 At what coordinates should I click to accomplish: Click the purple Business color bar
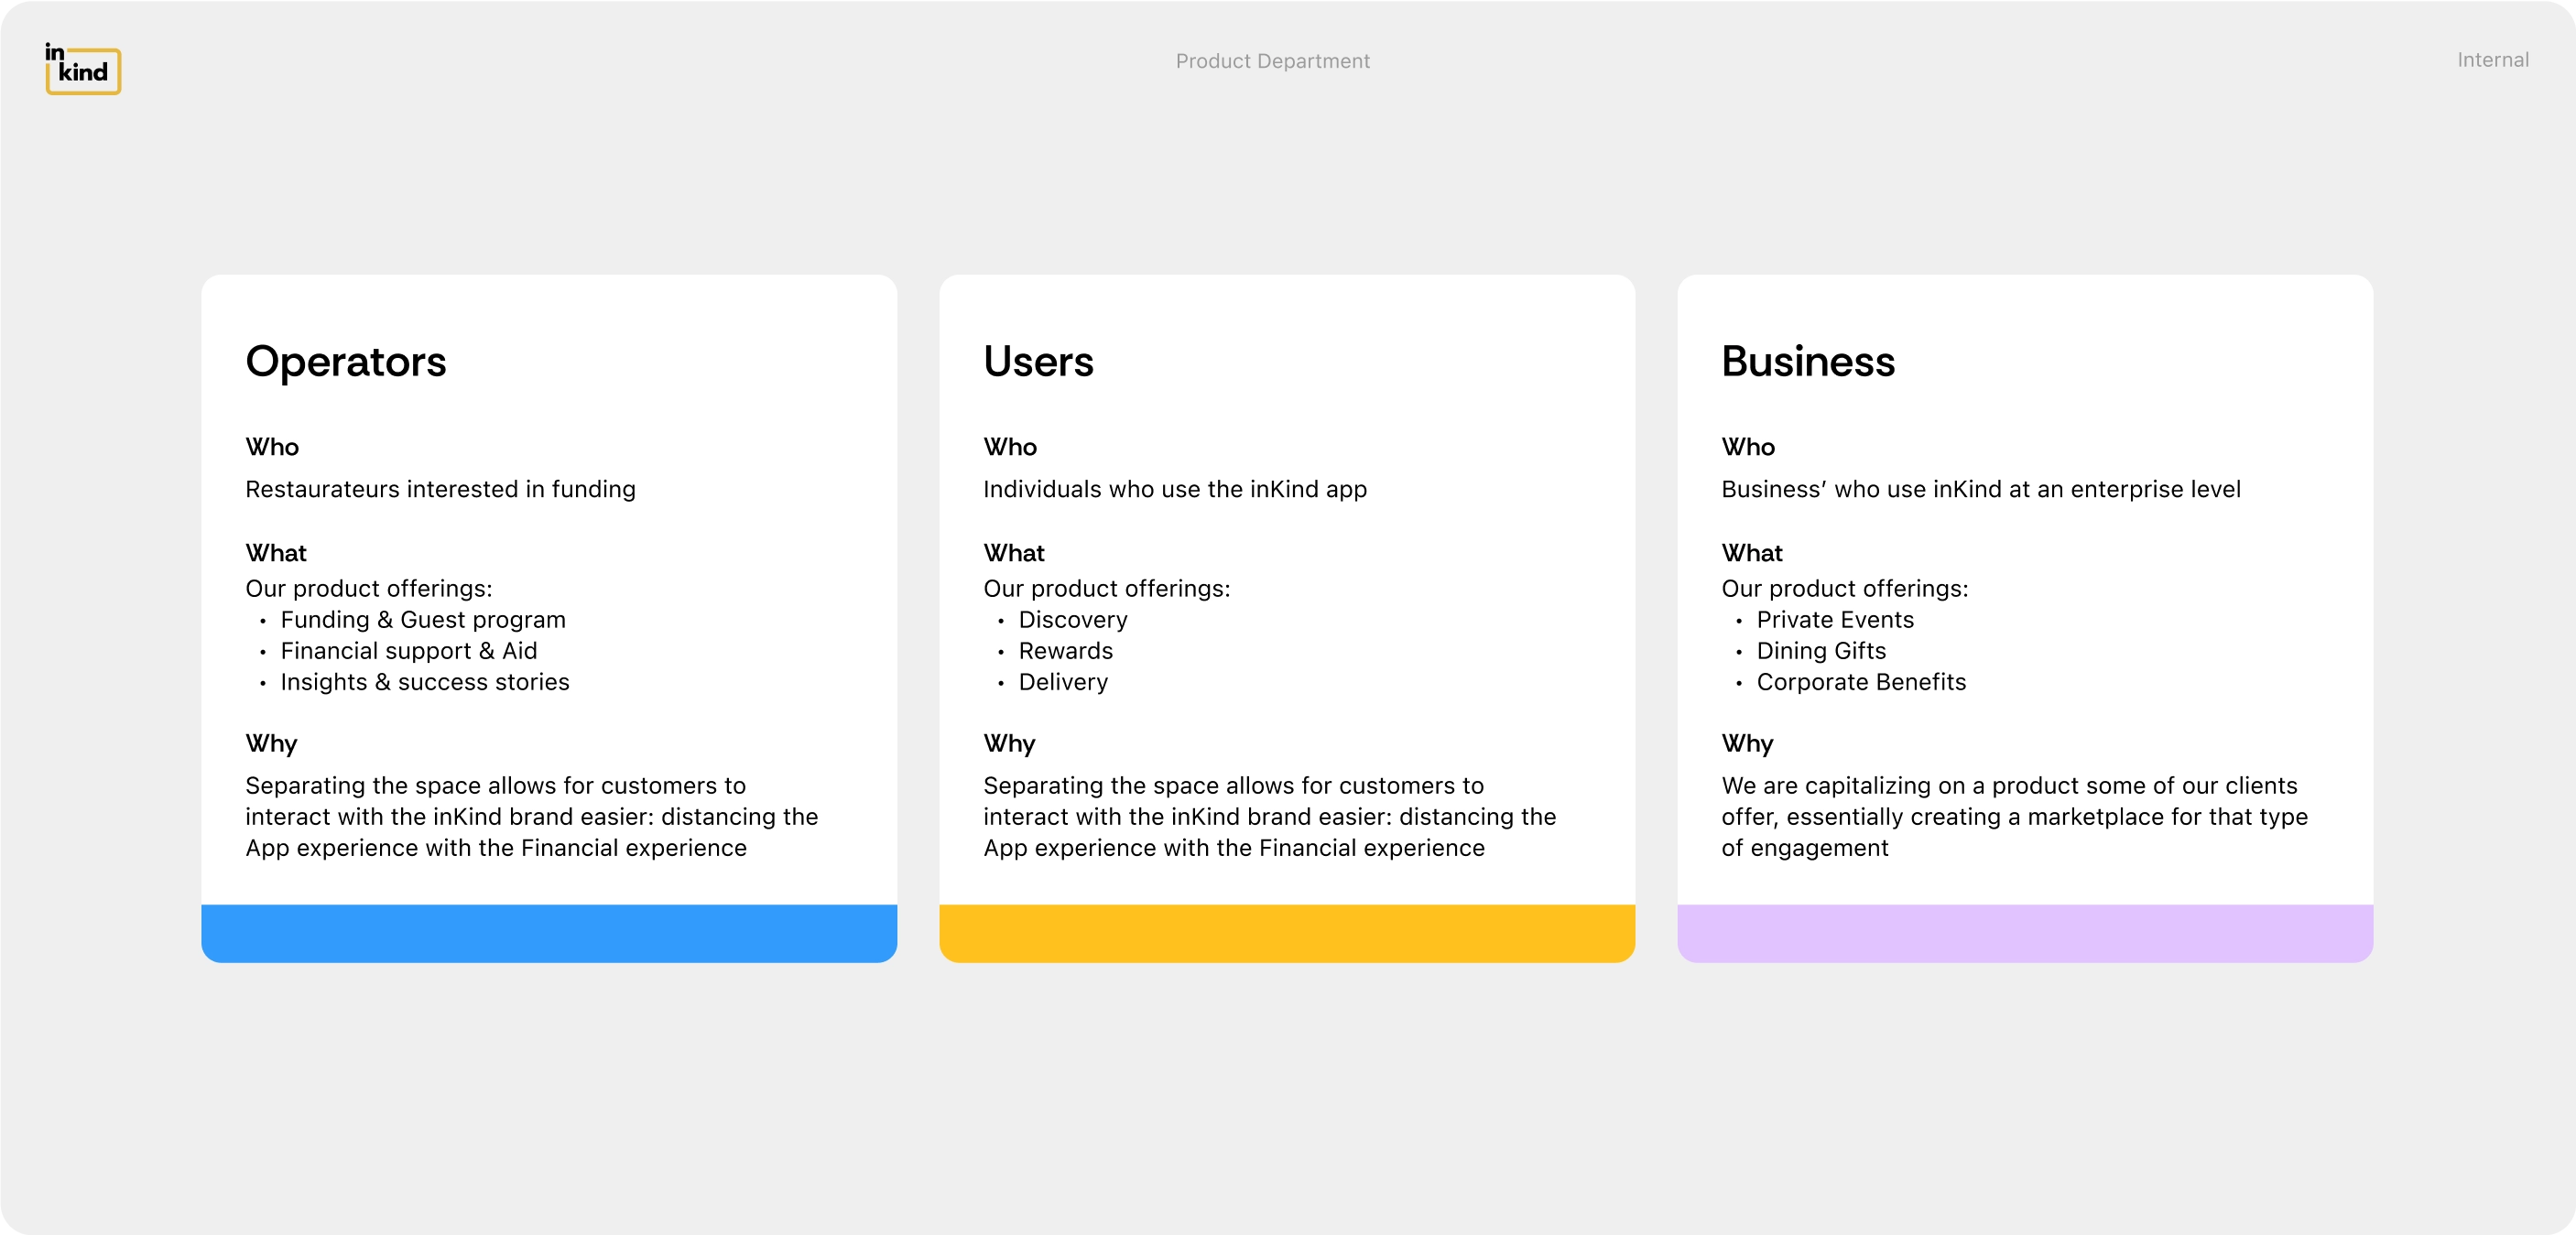tap(2024, 933)
